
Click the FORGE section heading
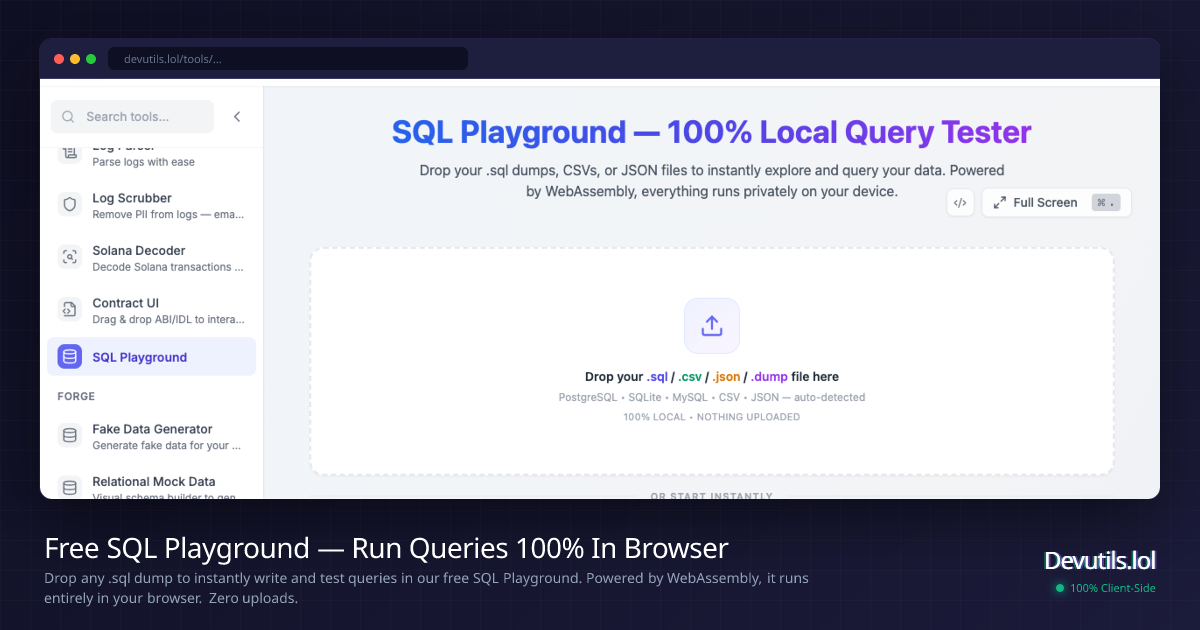point(76,396)
